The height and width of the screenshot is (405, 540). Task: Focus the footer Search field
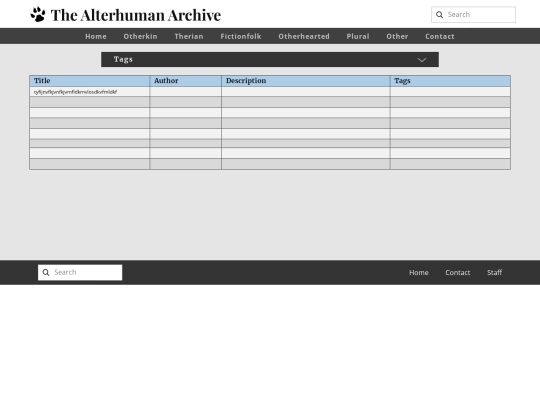pyautogui.click(x=80, y=272)
